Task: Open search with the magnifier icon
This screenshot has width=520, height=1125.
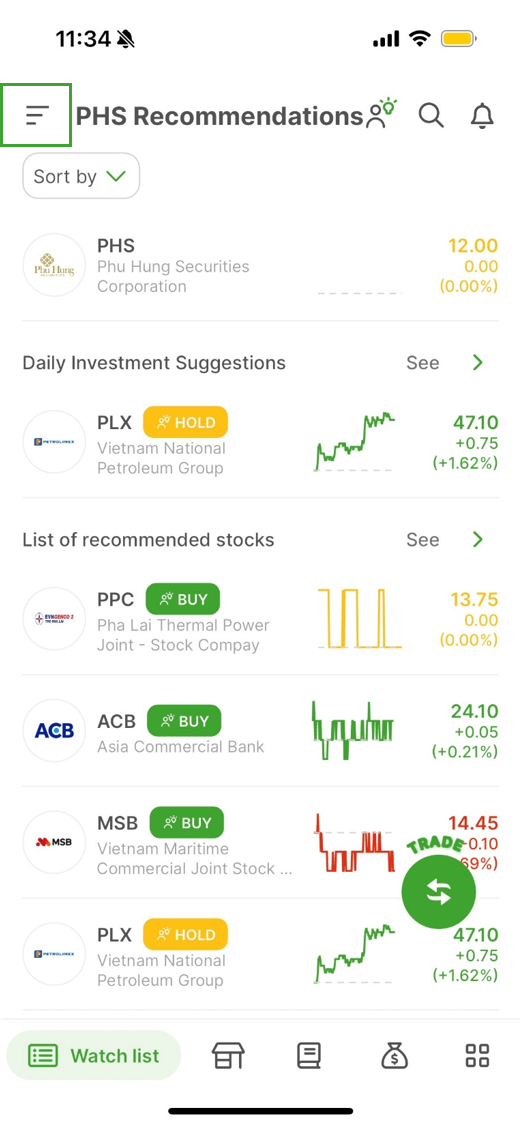Action: pyautogui.click(x=431, y=115)
